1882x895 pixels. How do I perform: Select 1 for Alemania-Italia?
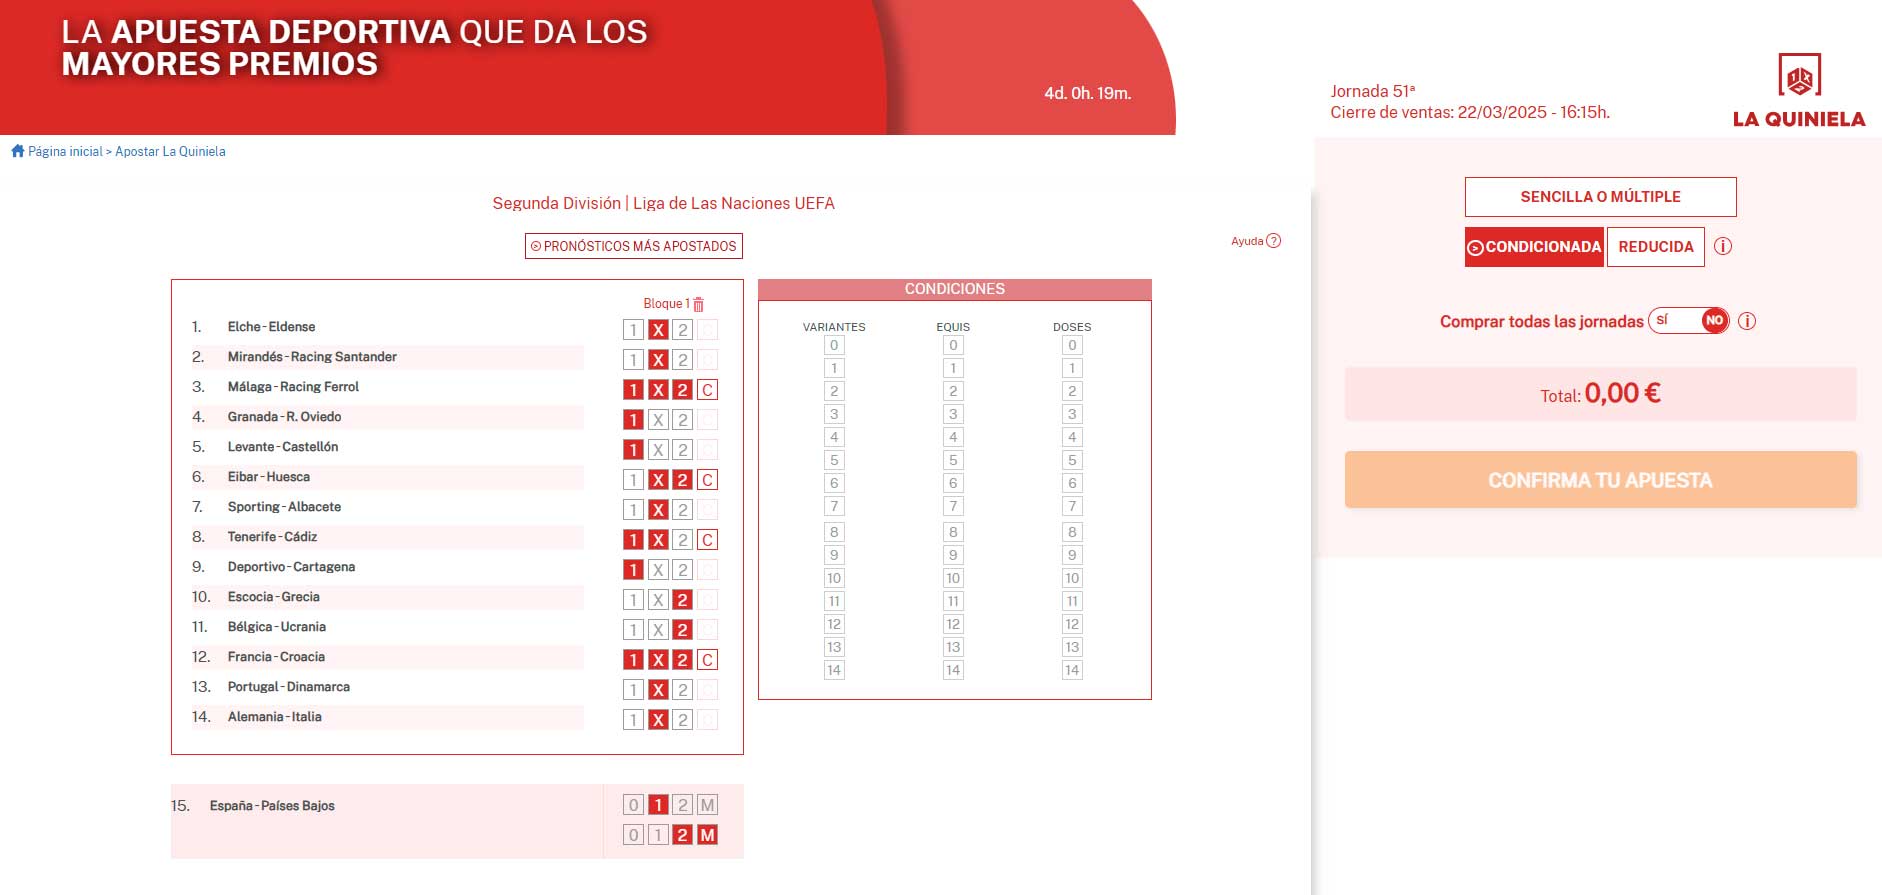coord(633,720)
